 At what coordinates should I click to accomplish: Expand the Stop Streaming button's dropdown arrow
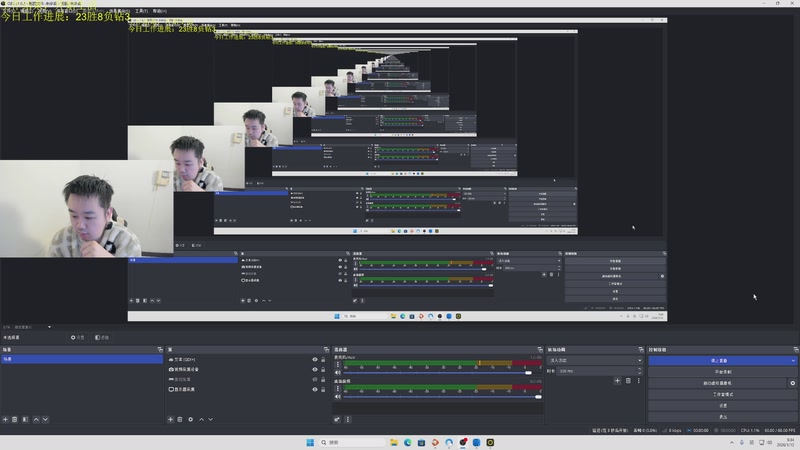click(x=793, y=361)
